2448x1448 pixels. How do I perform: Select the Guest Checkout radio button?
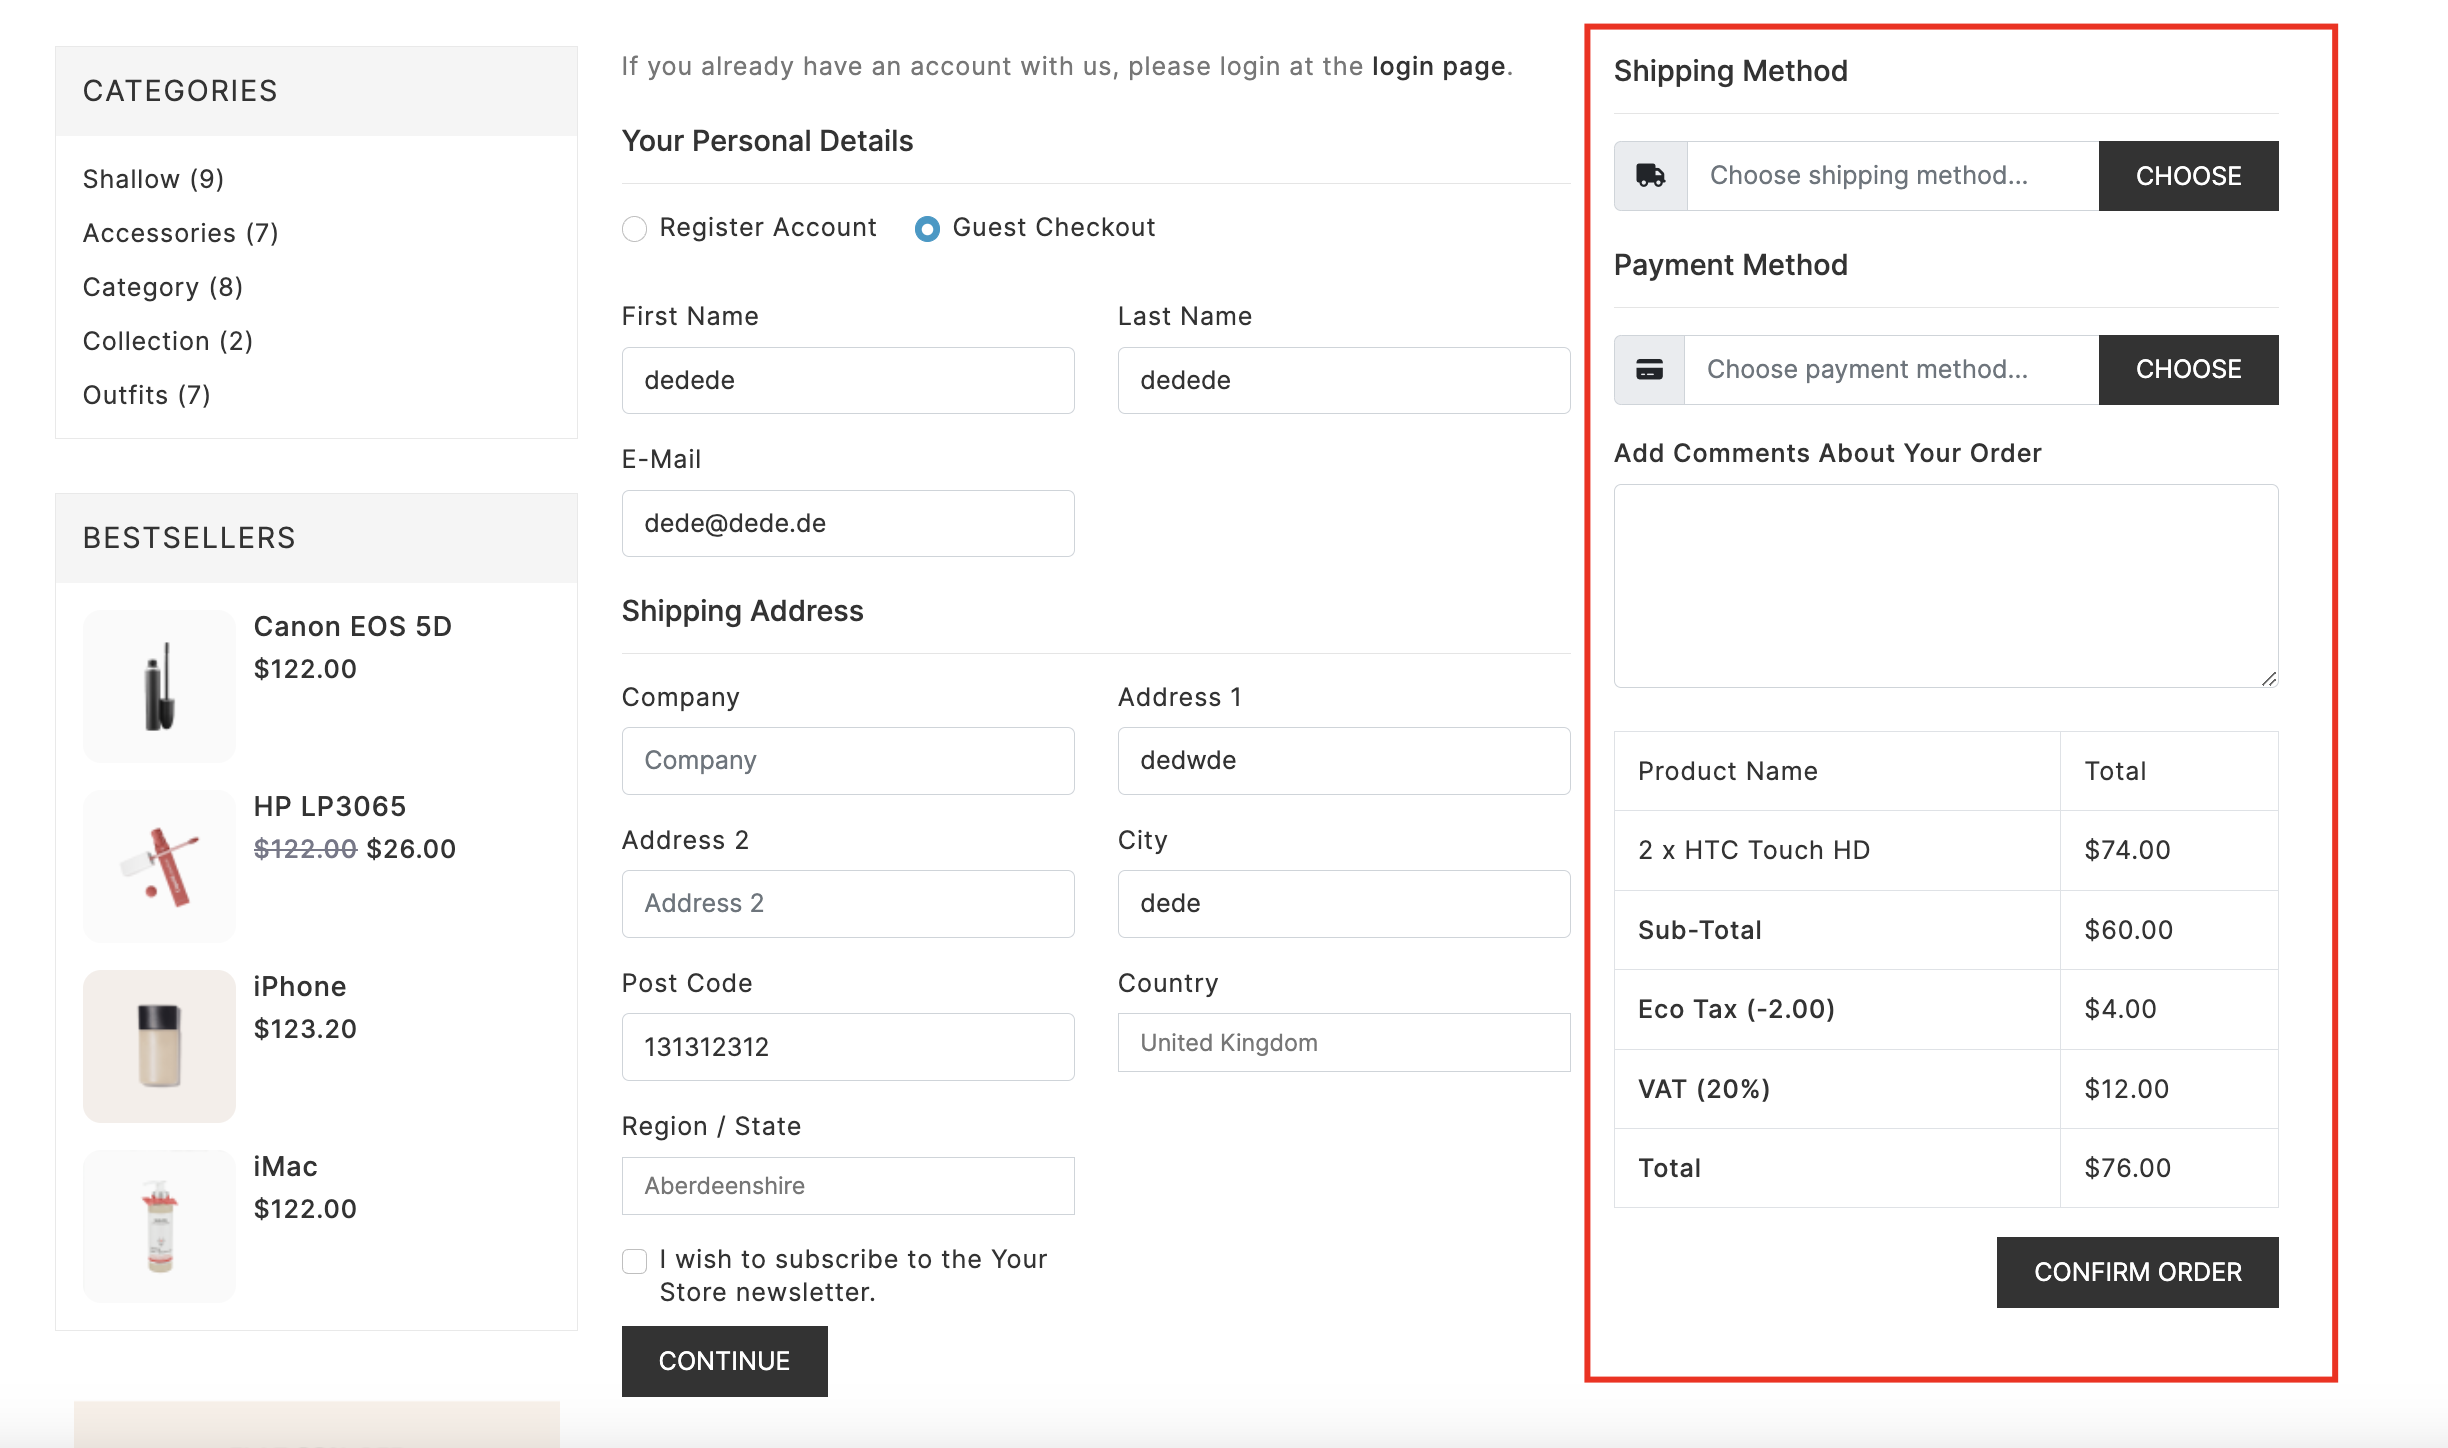pyautogui.click(x=927, y=229)
